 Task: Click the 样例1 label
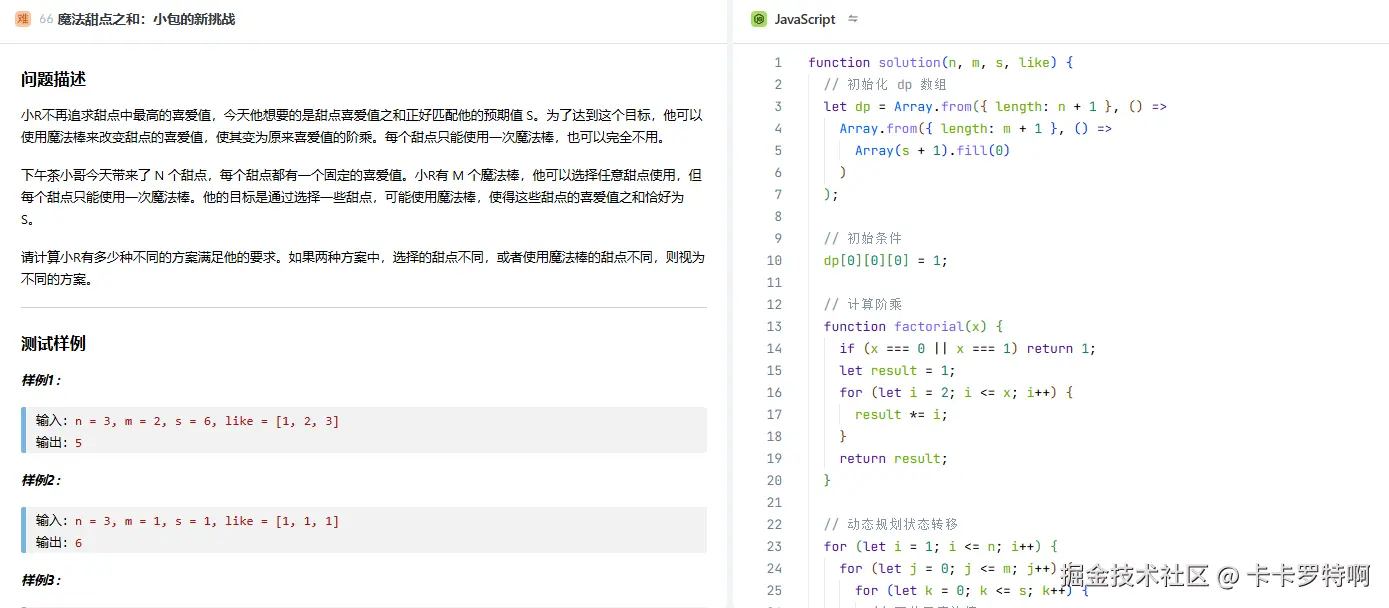click(39, 381)
